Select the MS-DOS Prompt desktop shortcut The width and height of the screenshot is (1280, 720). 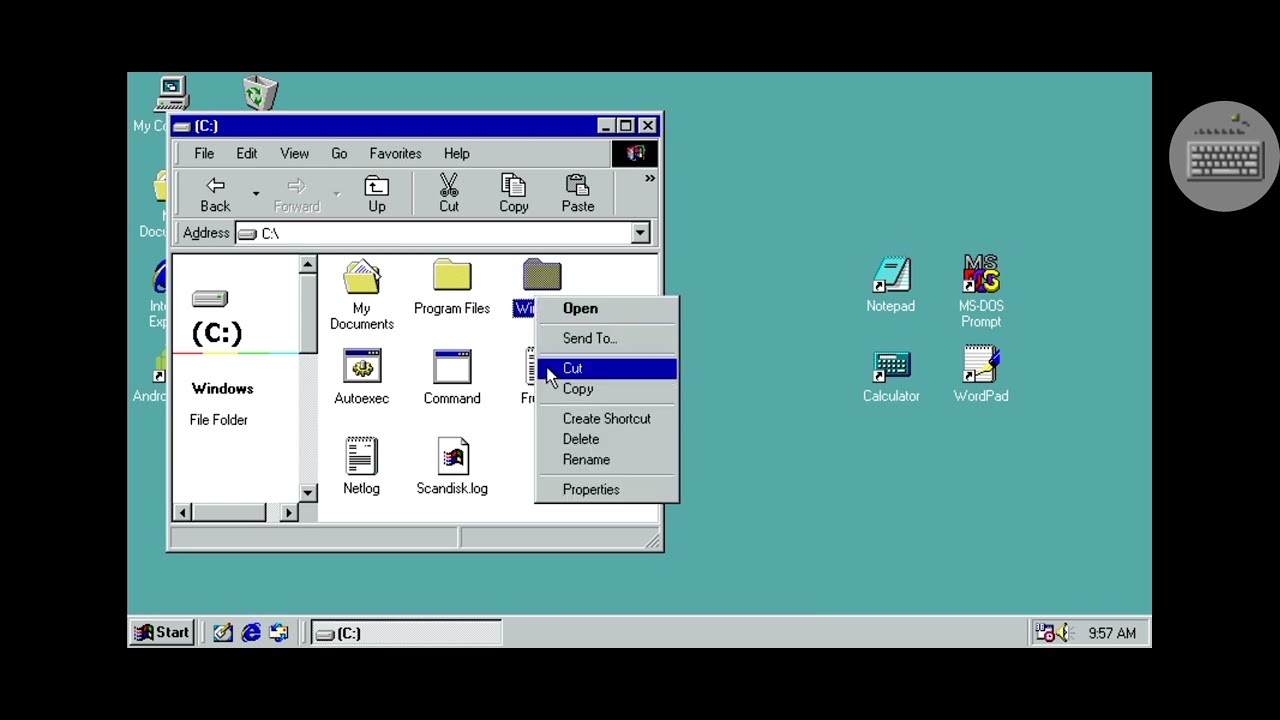(981, 275)
